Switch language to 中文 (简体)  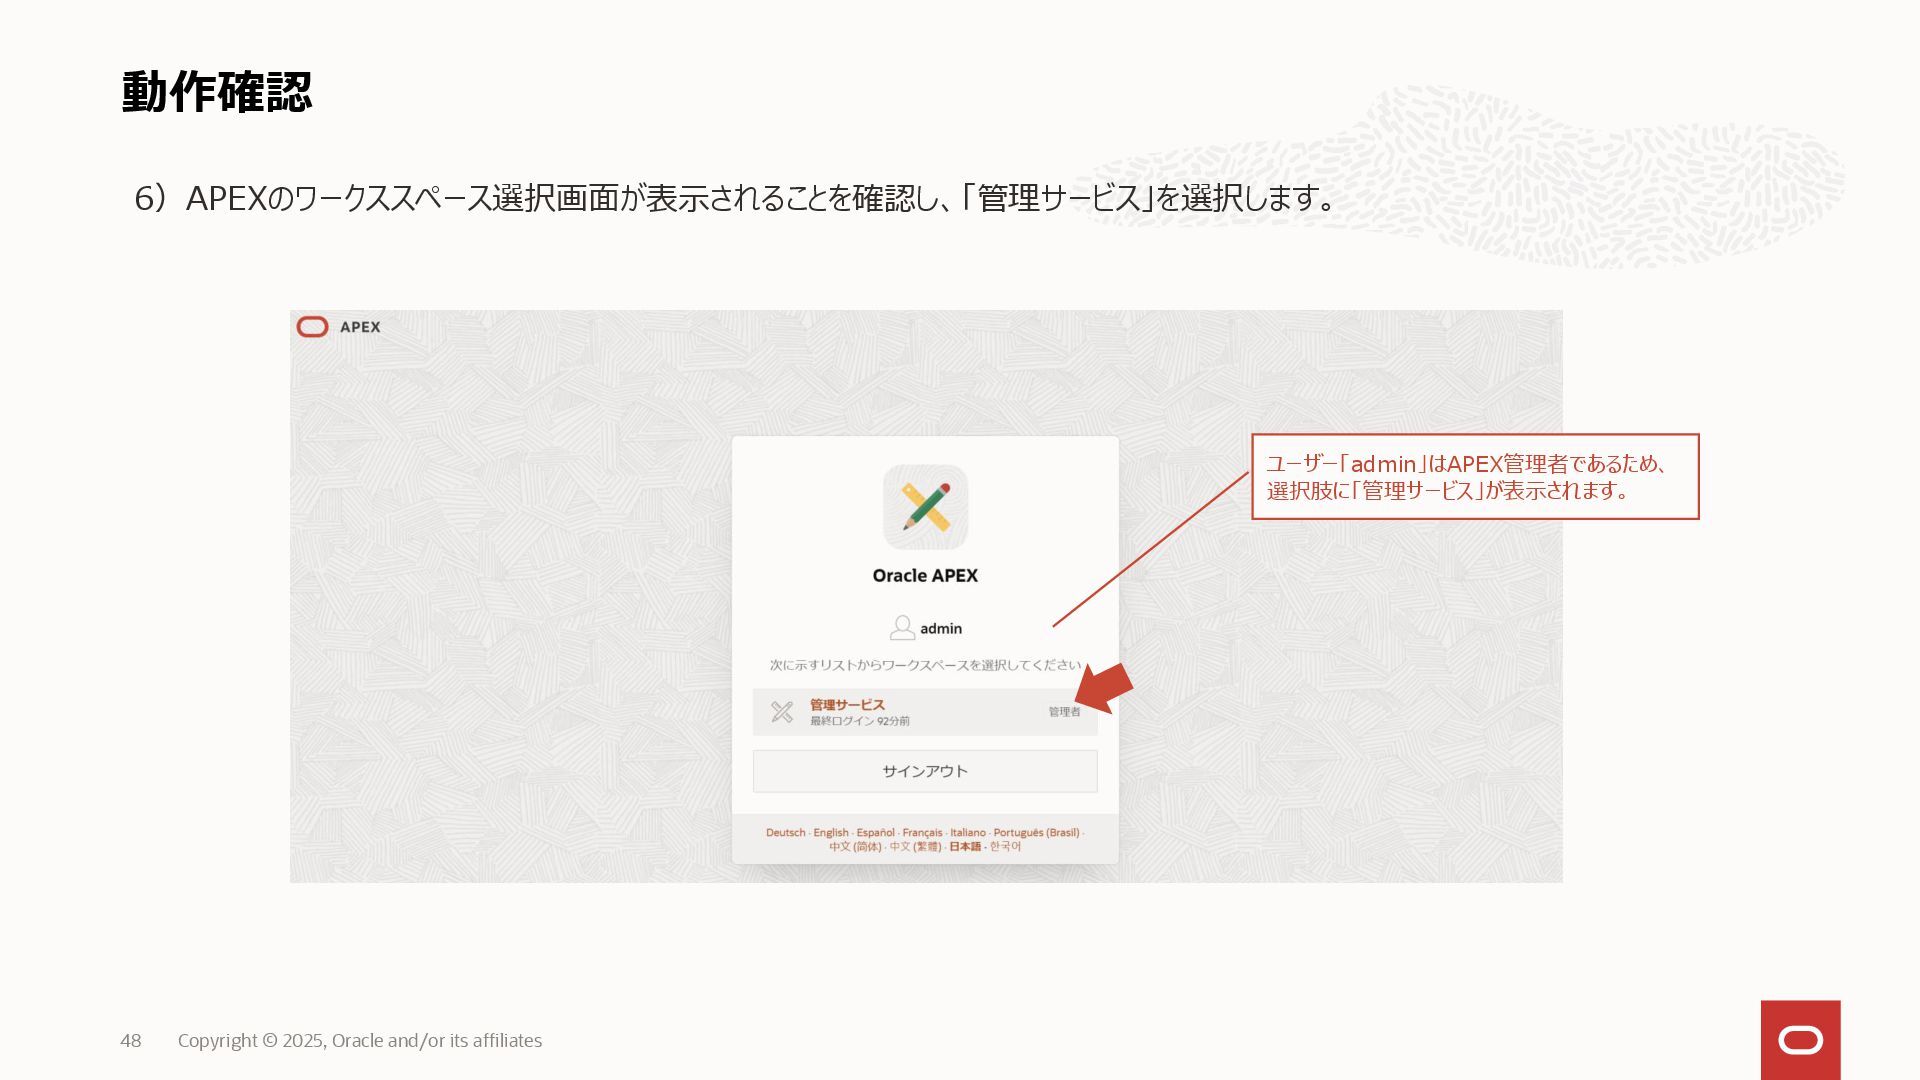tap(855, 847)
